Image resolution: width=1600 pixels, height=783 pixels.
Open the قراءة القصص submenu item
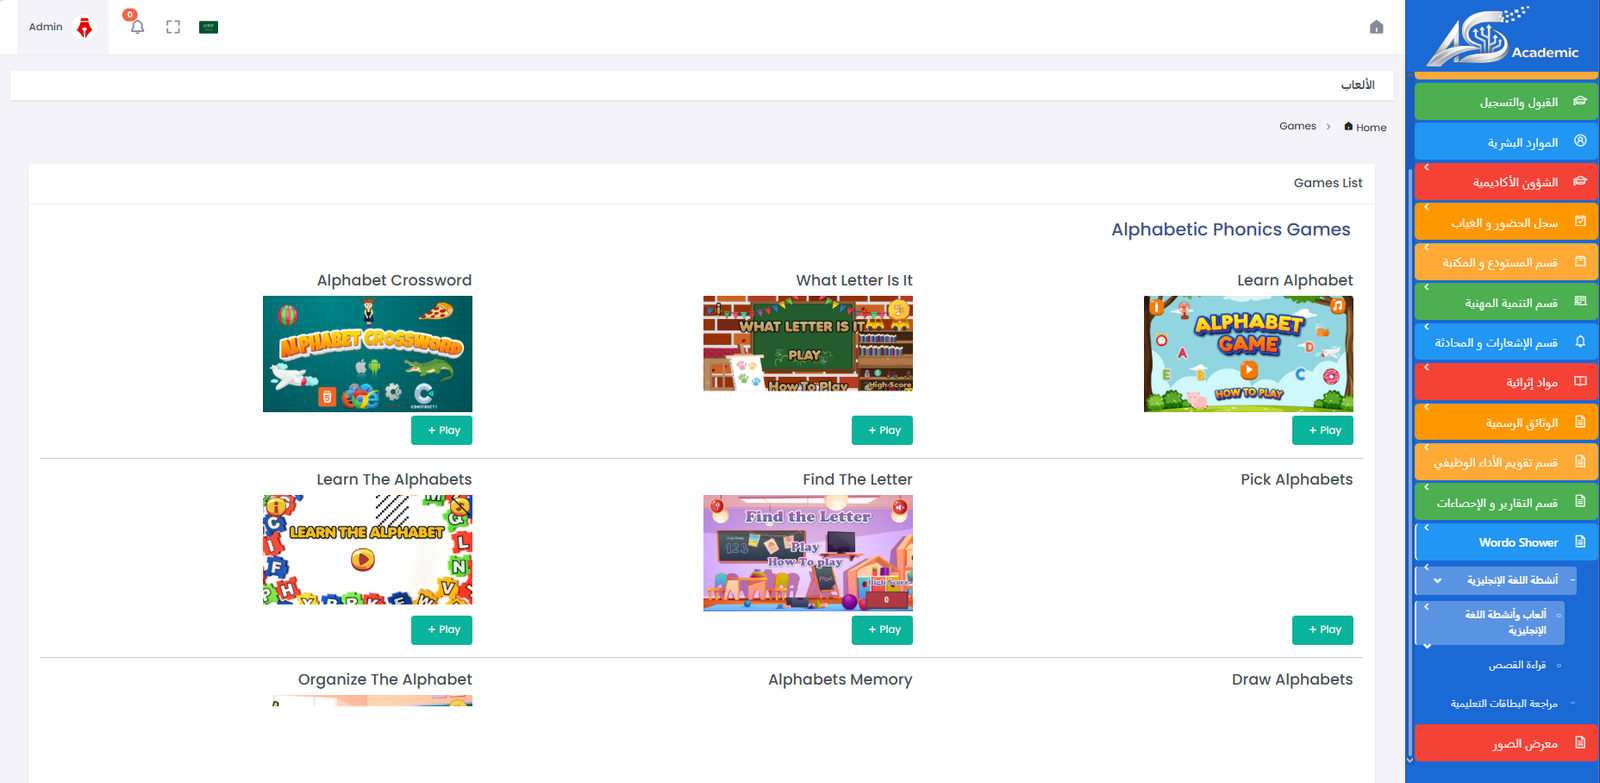1517,665
